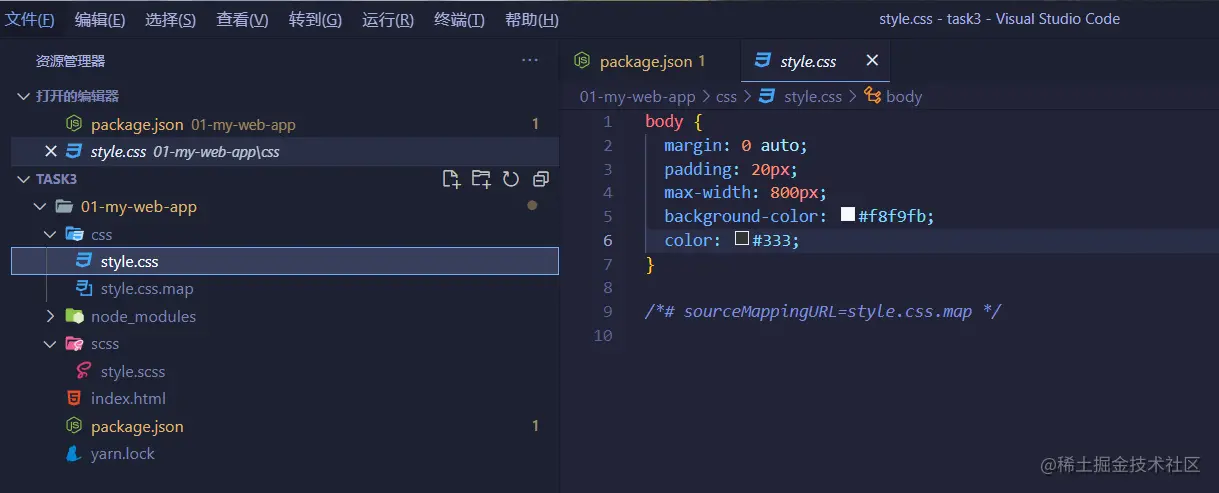Open explorer more actions ellipsis
The height and width of the screenshot is (493, 1219).
pos(530,61)
